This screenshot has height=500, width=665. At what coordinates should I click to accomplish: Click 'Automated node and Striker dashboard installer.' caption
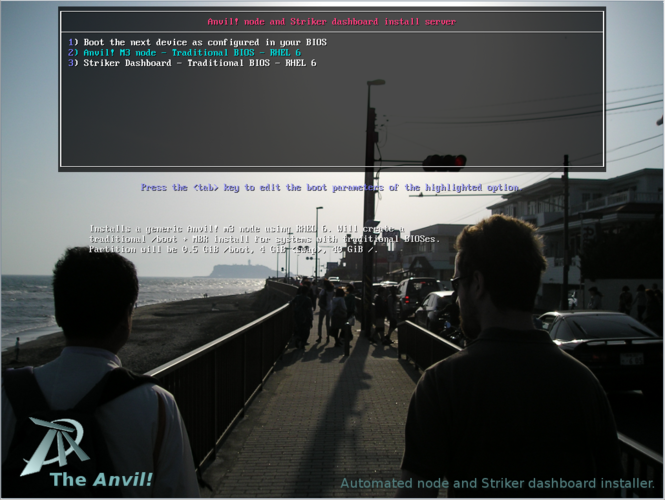tap(497, 483)
